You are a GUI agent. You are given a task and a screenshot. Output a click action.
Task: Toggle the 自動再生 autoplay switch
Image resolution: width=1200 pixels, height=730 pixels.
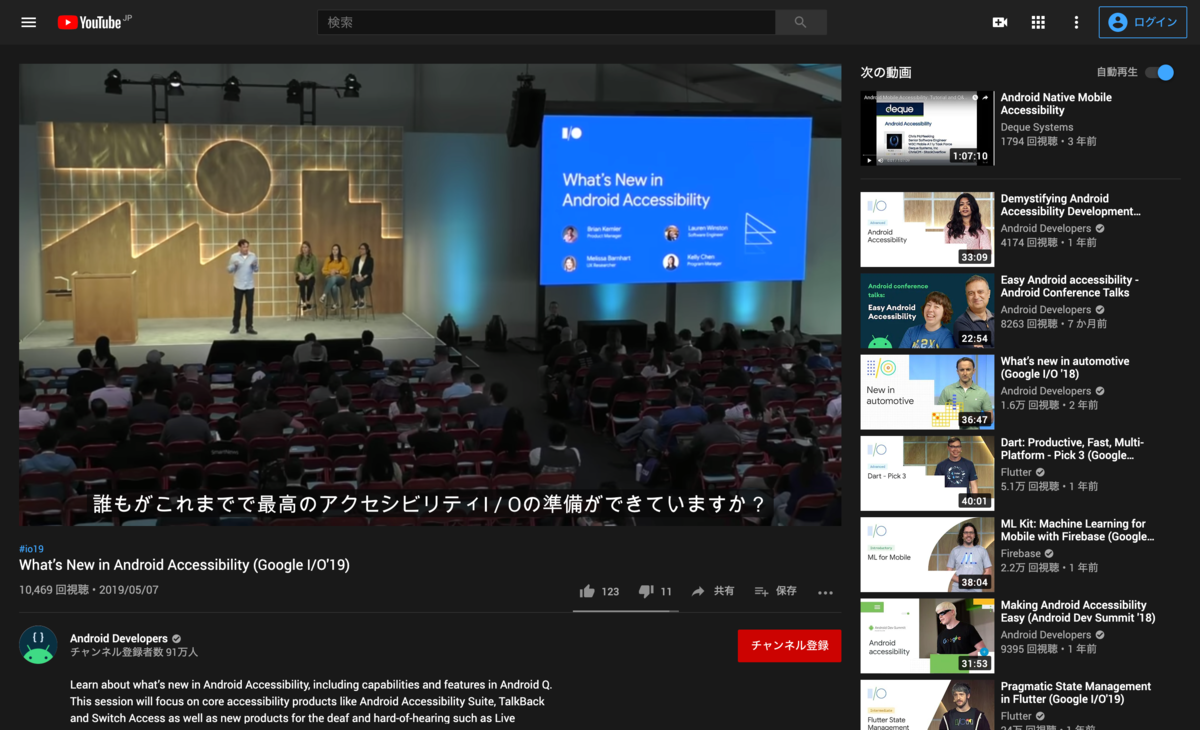[1159, 72]
